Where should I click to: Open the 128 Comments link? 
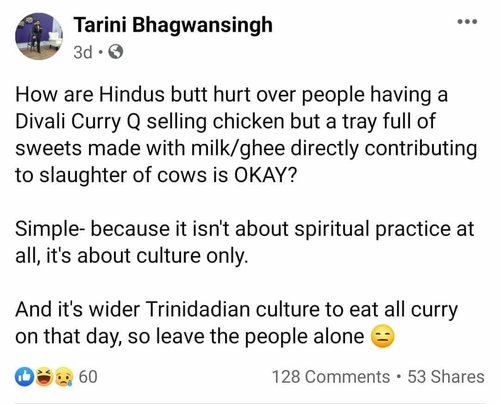click(331, 377)
